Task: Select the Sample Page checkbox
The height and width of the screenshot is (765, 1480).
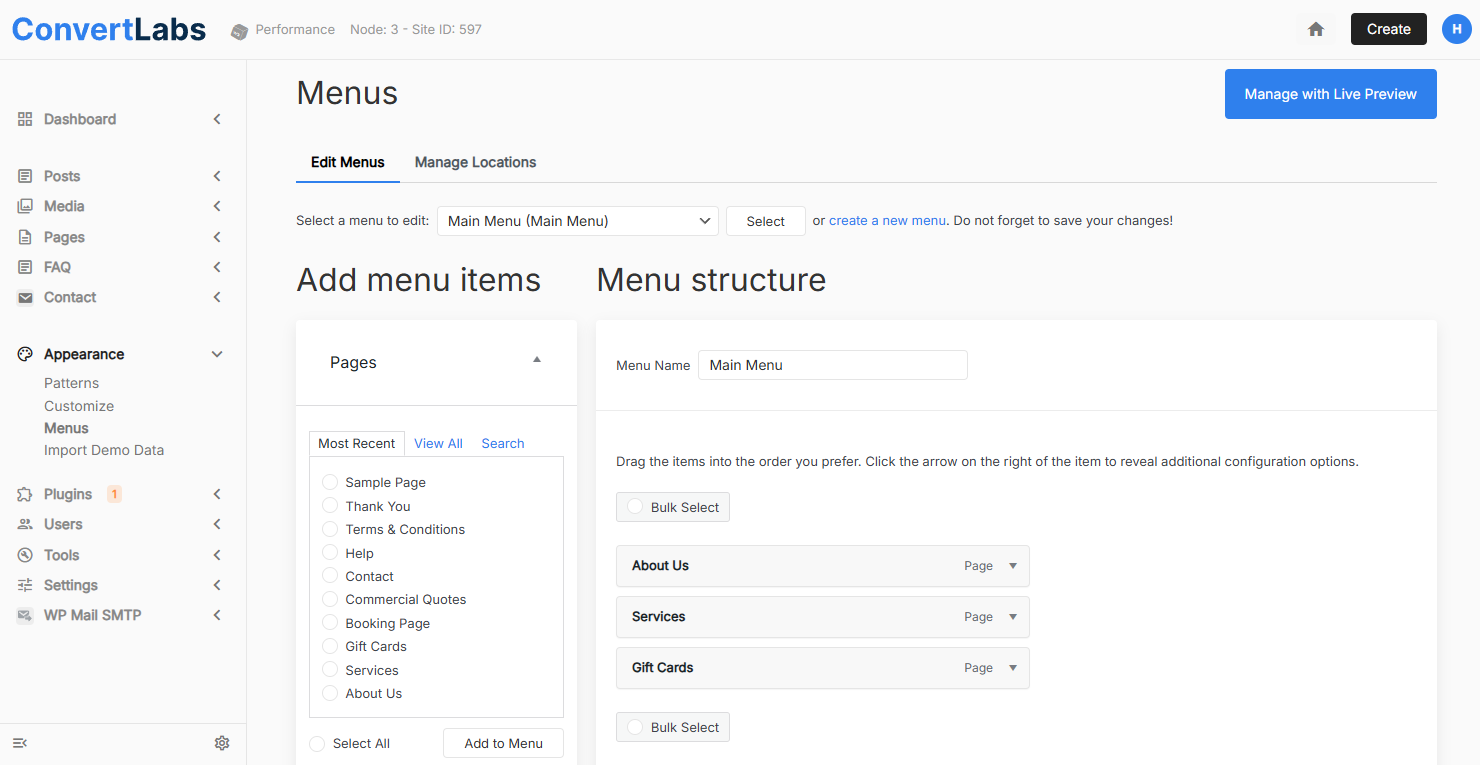Action: pos(330,482)
